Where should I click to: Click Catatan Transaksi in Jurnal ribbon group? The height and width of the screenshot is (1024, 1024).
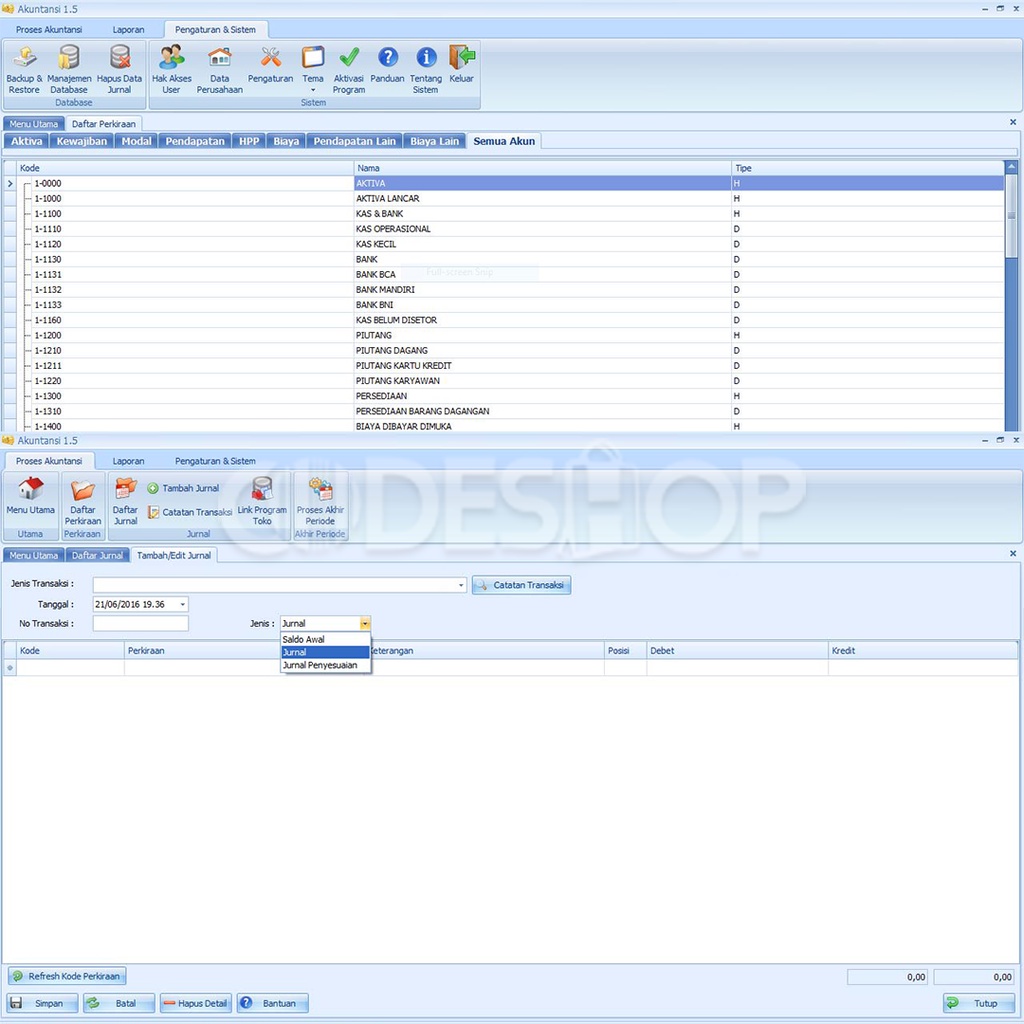point(189,513)
